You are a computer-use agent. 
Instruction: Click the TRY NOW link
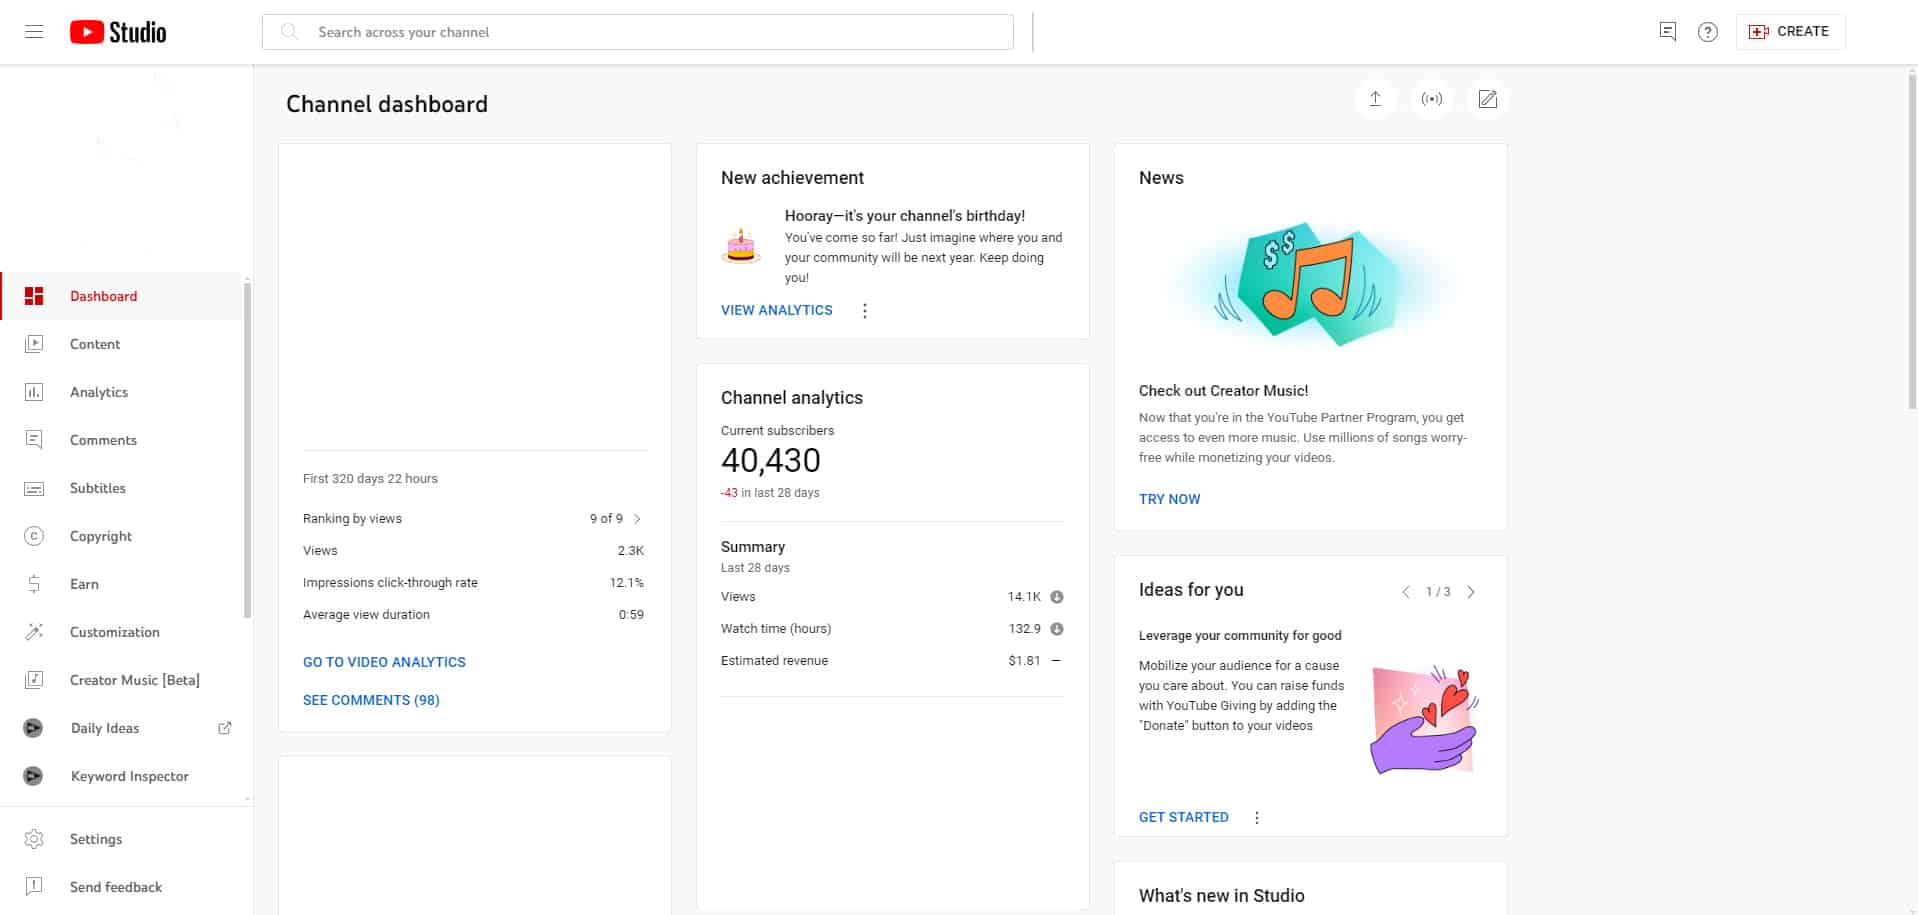pyautogui.click(x=1169, y=499)
